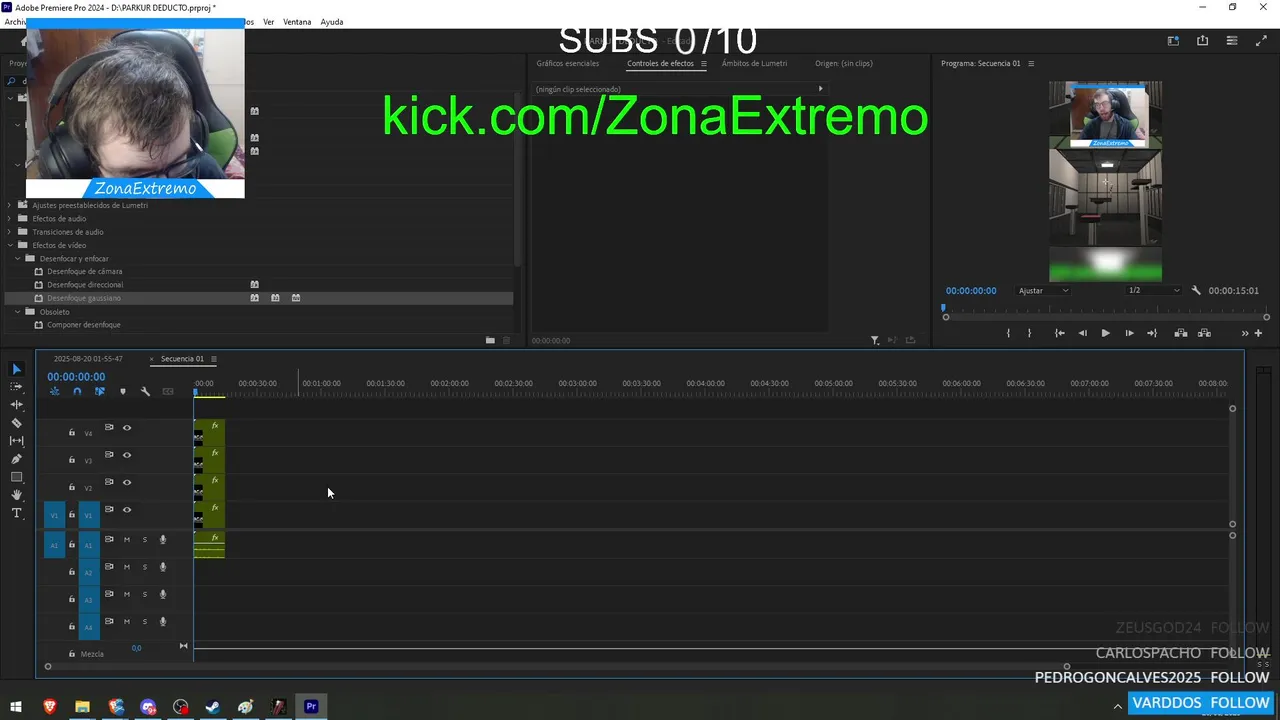Click the Extract button
This screenshot has height=720, width=1280.
tap(1204, 333)
